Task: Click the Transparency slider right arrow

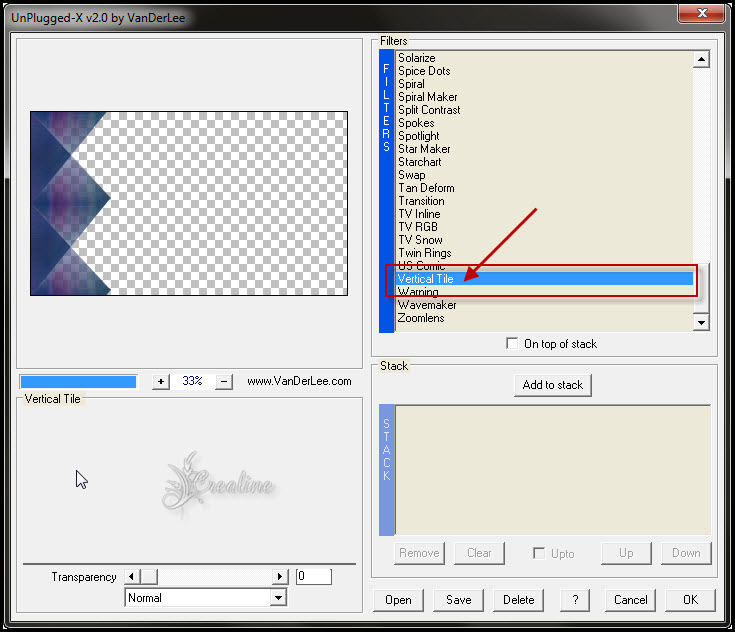Action: [280, 577]
